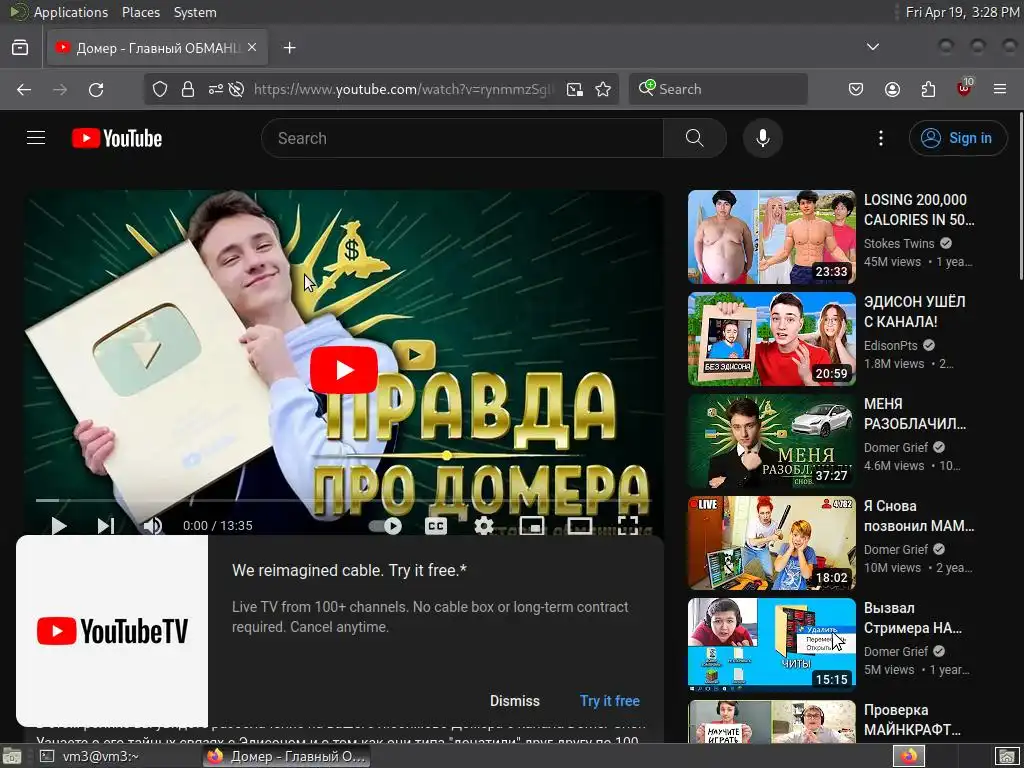Open uBlock Origin extension icon

coord(965,88)
